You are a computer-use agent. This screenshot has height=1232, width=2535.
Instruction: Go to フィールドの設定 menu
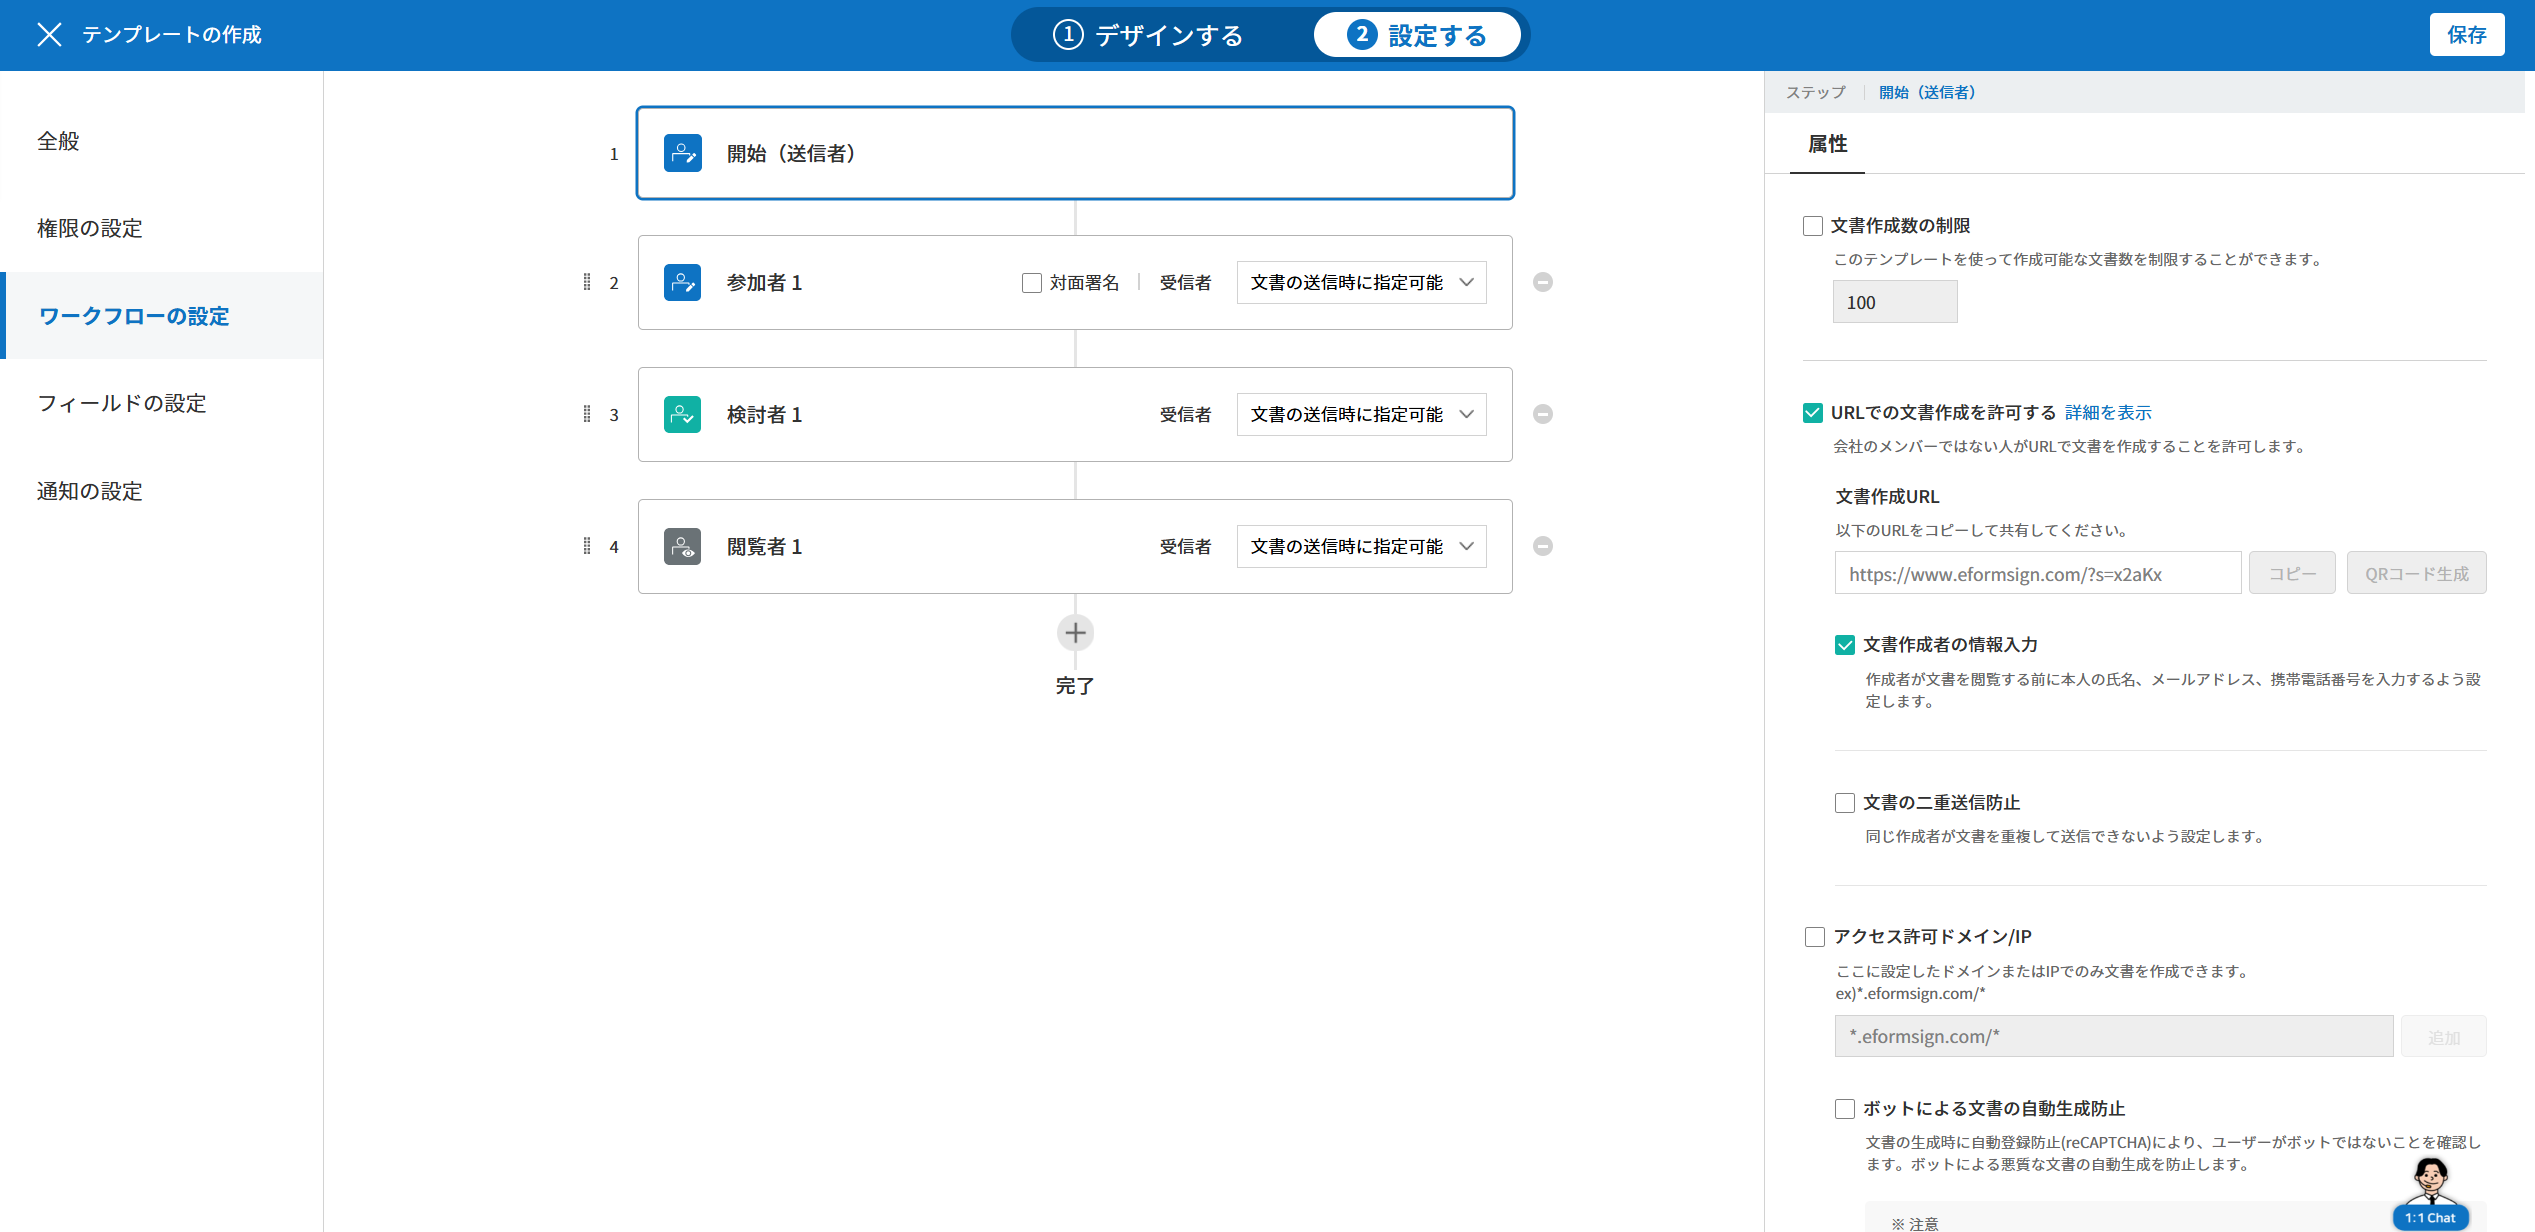click(122, 404)
